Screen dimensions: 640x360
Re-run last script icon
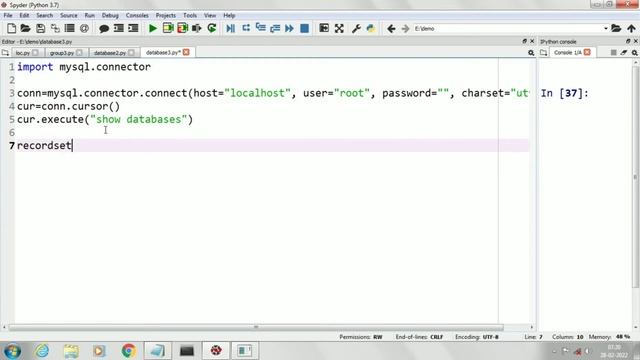[x=211, y=28]
